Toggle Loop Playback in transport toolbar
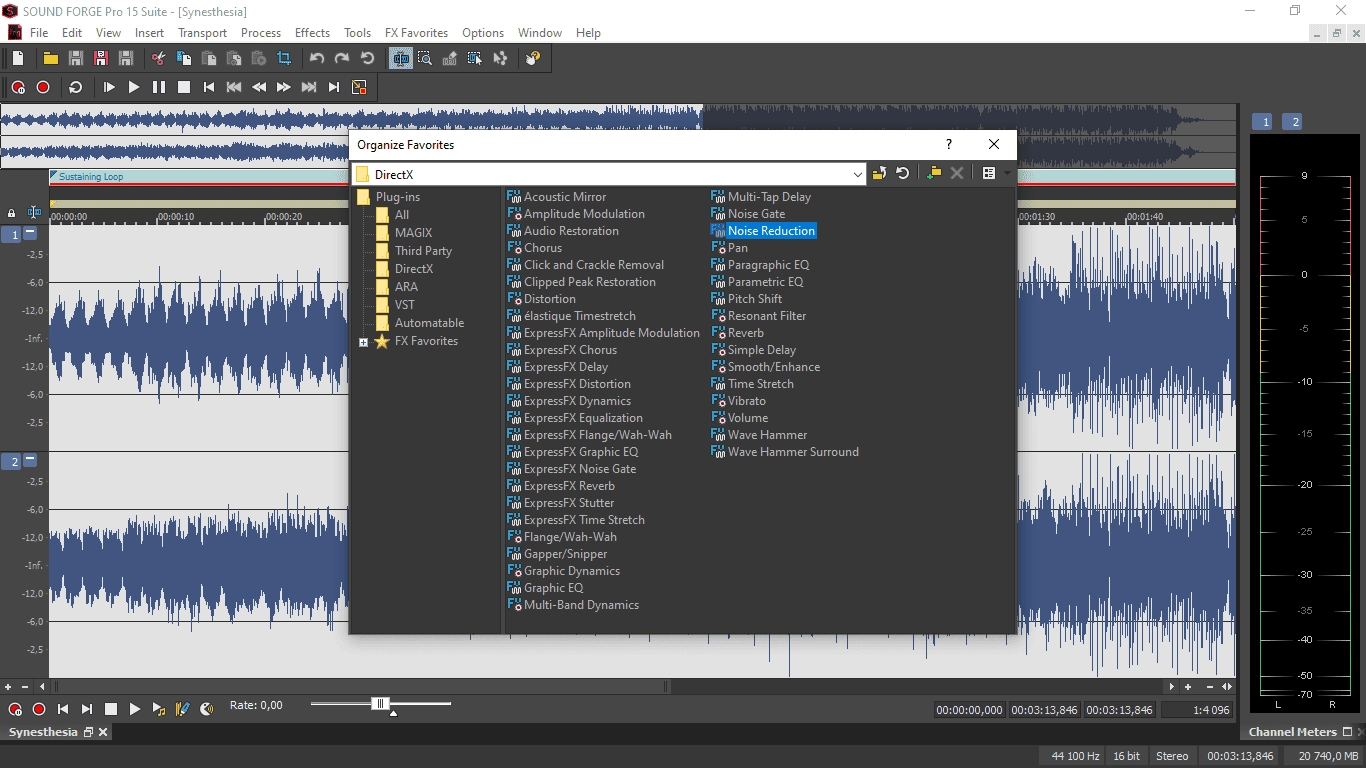1366x768 pixels. (x=76, y=88)
